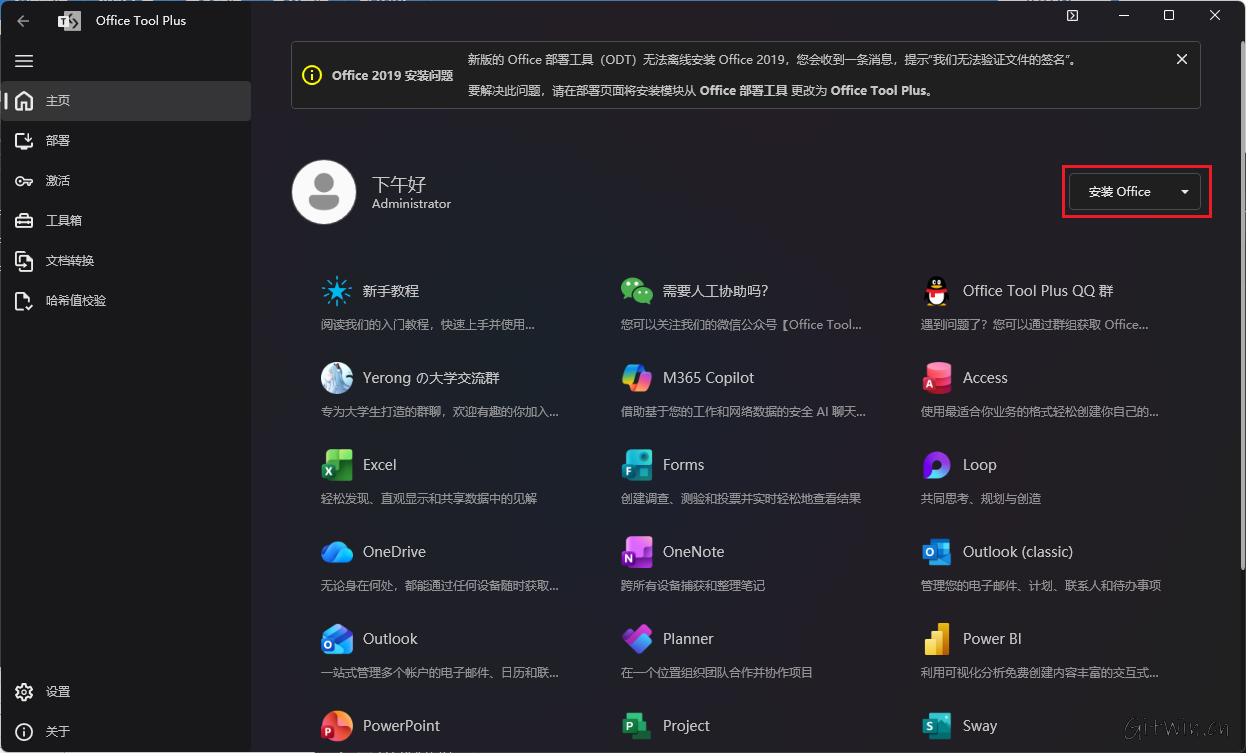1246x753 pixels.
Task: Open the M365 Copilot icon
Action: click(x=637, y=378)
